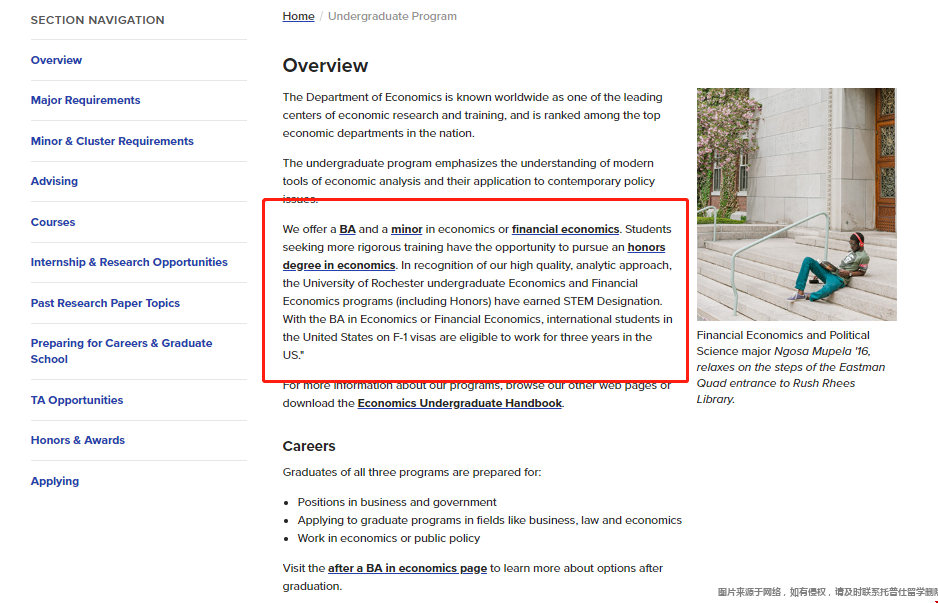This screenshot has height=603, width=938.
Task: Click the Advising navigation link
Action: click(x=53, y=181)
